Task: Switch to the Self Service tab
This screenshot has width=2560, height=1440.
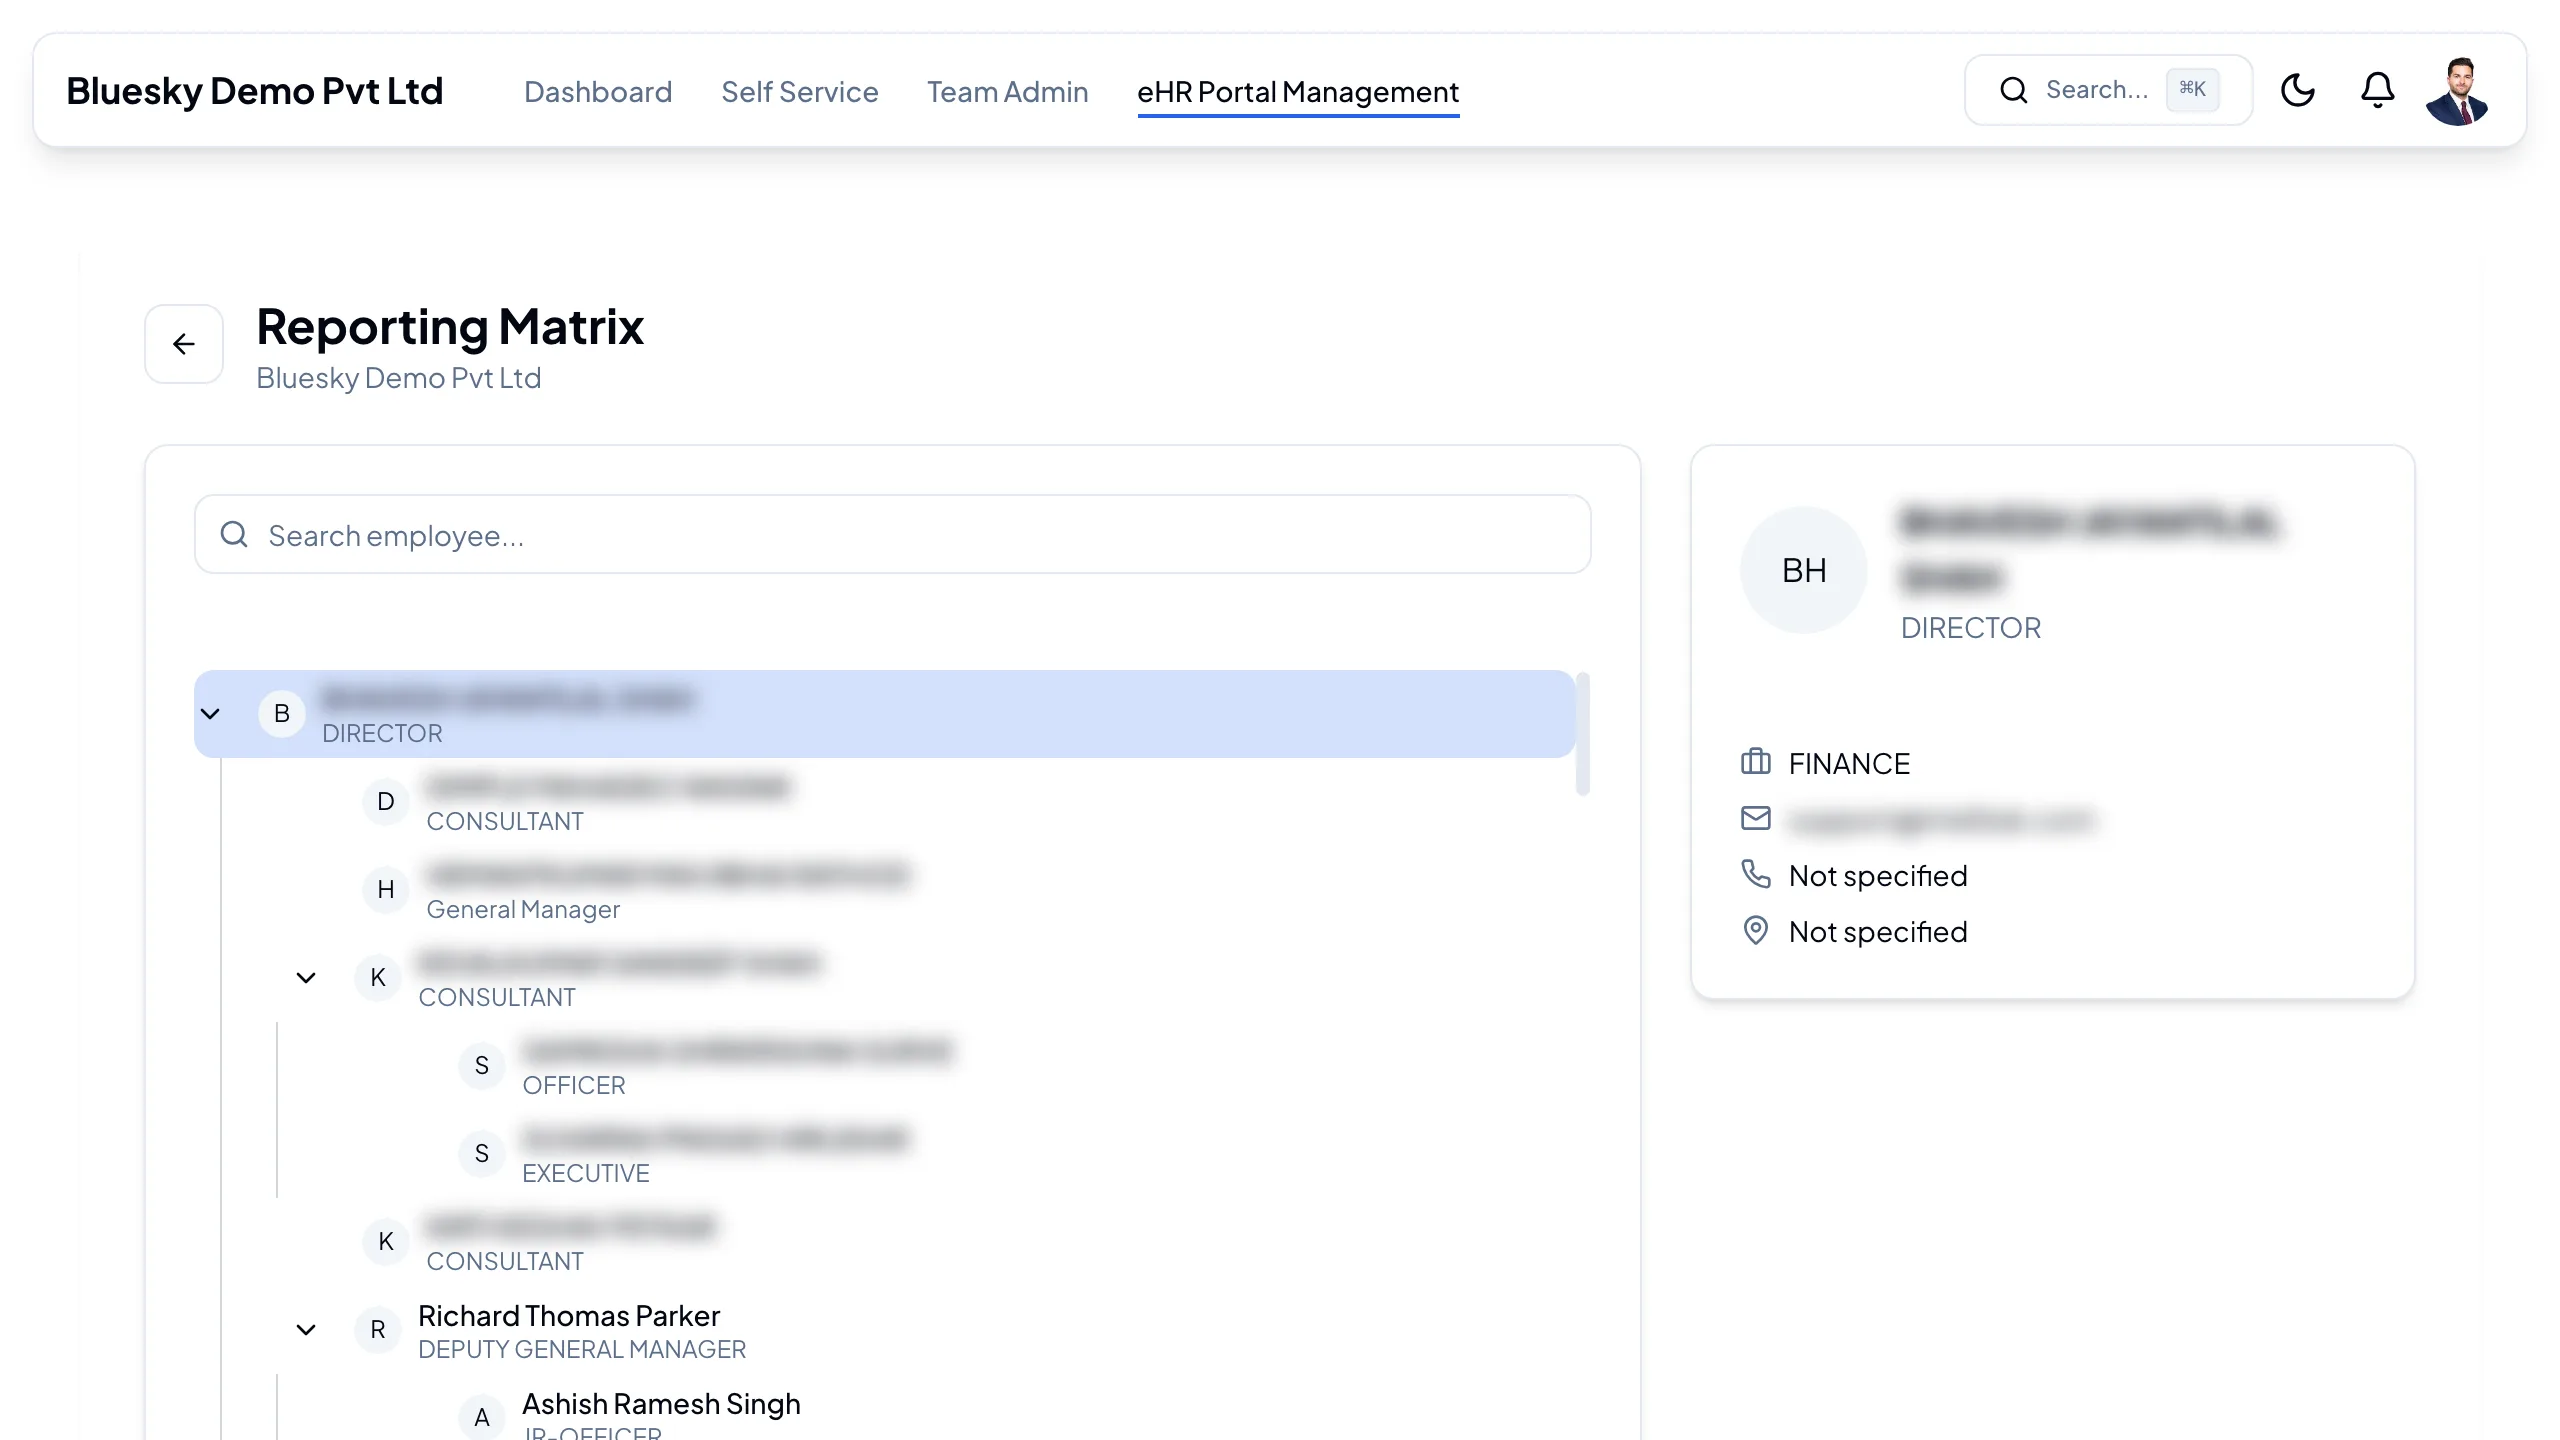Action: tap(800, 92)
